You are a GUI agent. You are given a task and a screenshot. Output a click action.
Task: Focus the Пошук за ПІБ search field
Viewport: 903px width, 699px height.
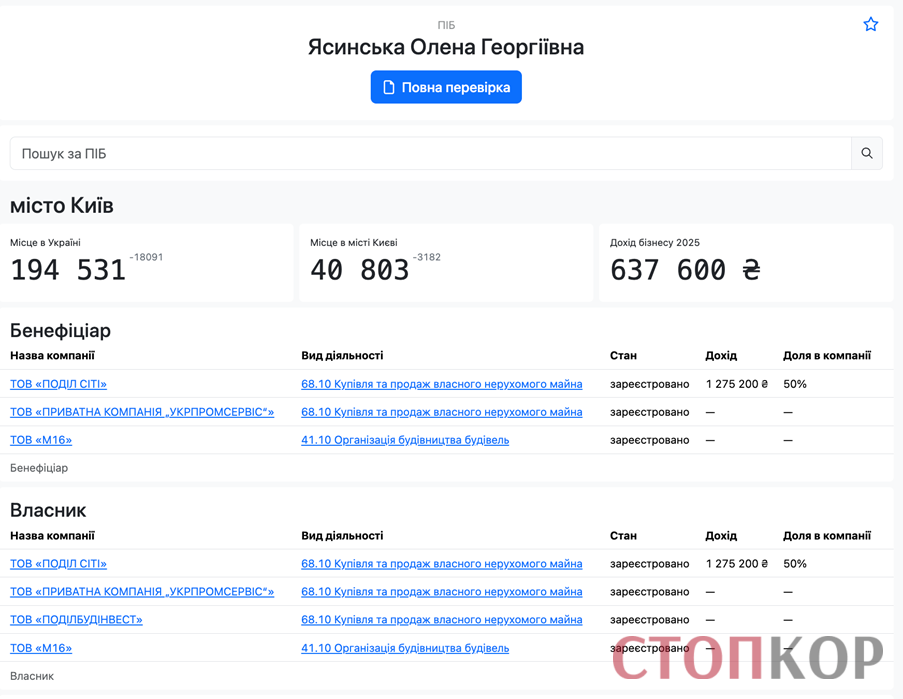(x=430, y=153)
